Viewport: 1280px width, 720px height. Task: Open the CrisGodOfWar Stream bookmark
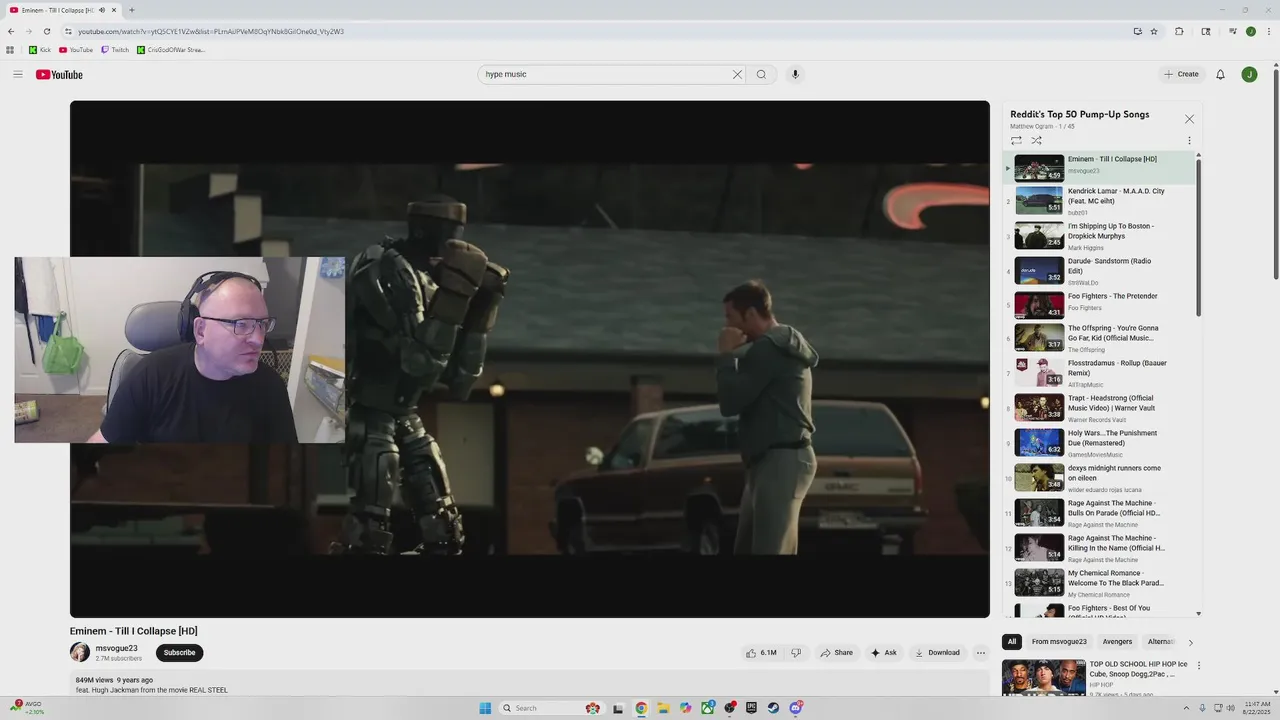(x=171, y=50)
